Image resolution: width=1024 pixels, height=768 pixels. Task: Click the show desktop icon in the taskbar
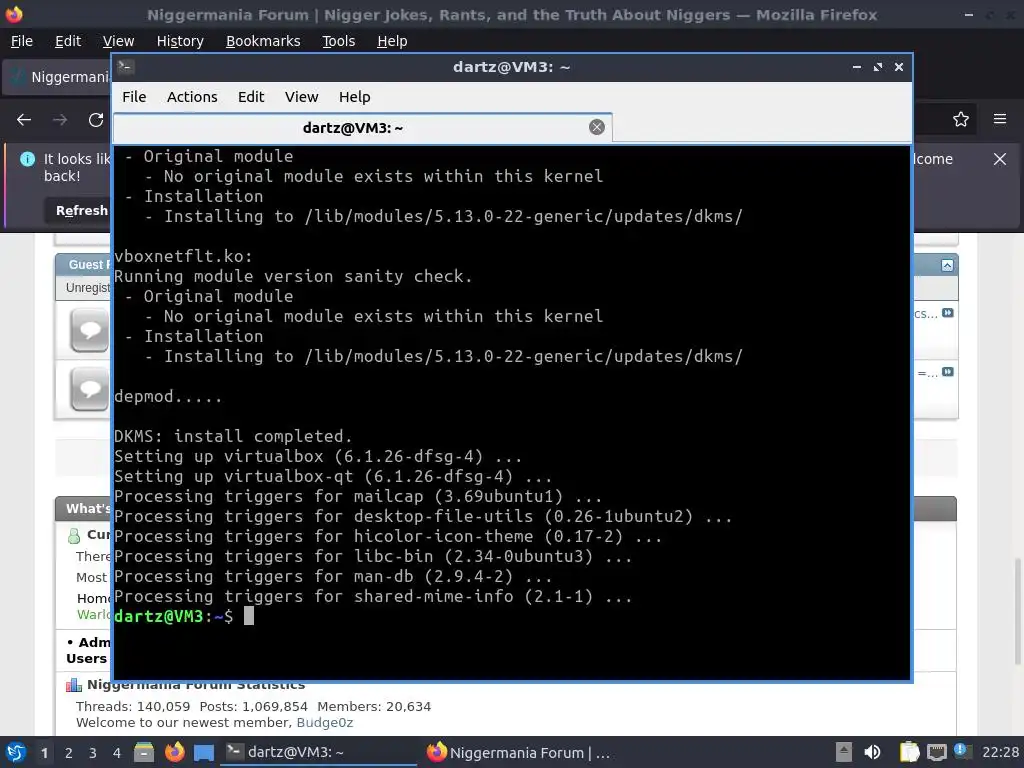[204, 752]
